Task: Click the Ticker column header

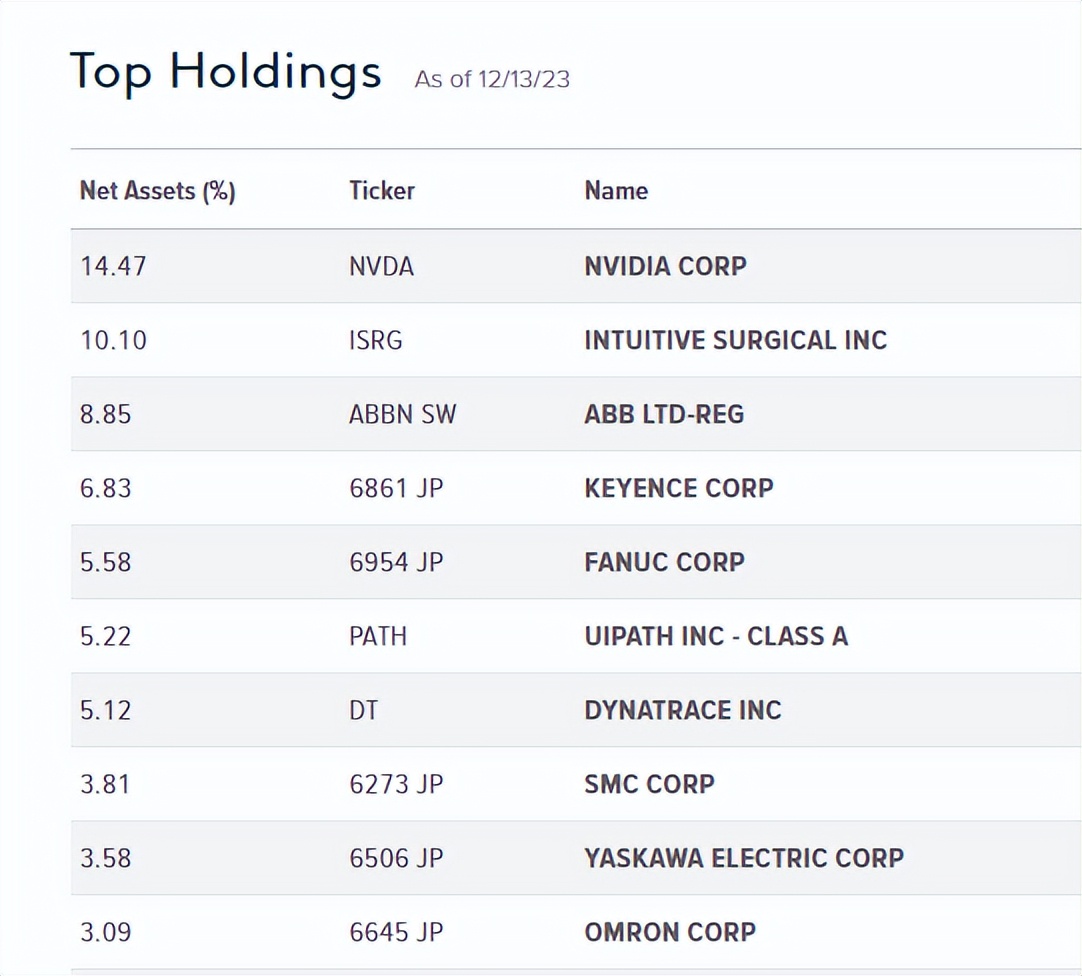Action: coord(381,191)
